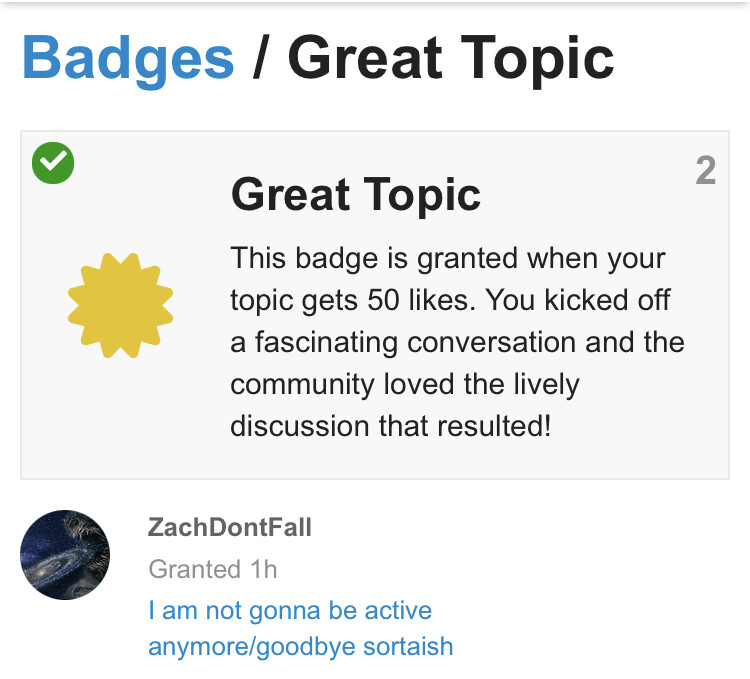This screenshot has width=750, height=679.
Task: Click 'anymore/goodbye sortaish' topic link line
Action: point(300,646)
